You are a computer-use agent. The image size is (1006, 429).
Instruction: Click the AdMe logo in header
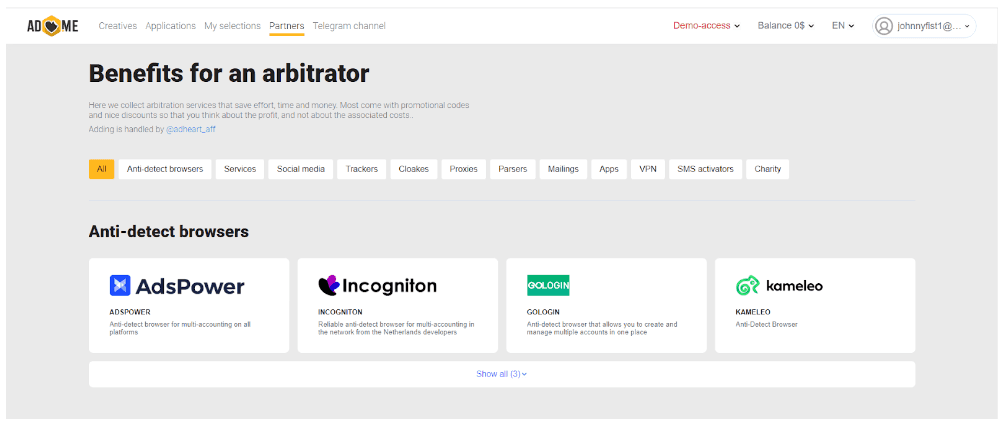[53, 26]
